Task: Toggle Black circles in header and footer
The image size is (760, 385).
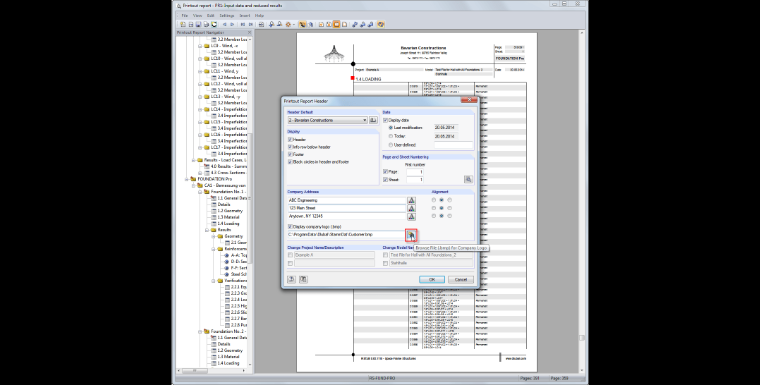Action: pyautogui.click(x=290, y=162)
